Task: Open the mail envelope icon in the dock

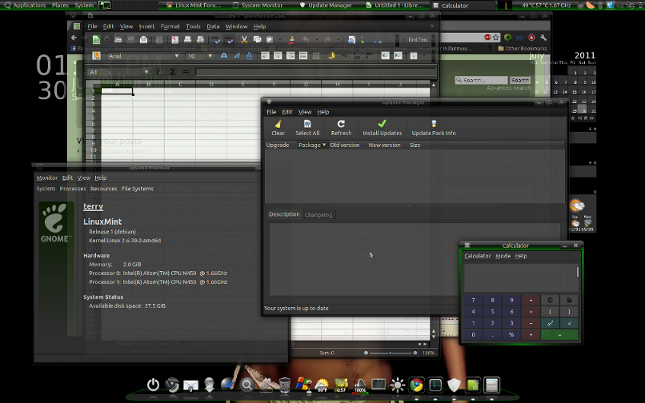Action: [x=191, y=386]
